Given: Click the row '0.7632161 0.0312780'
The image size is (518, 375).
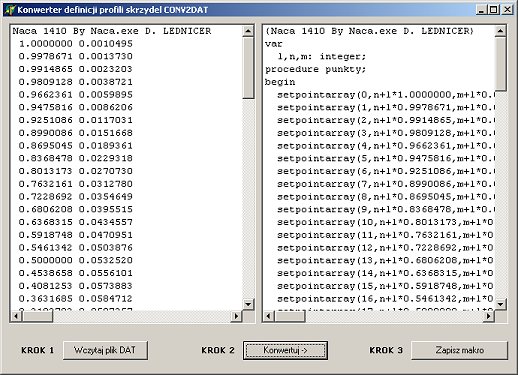Looking at the screenshot, I should [76, 184].
